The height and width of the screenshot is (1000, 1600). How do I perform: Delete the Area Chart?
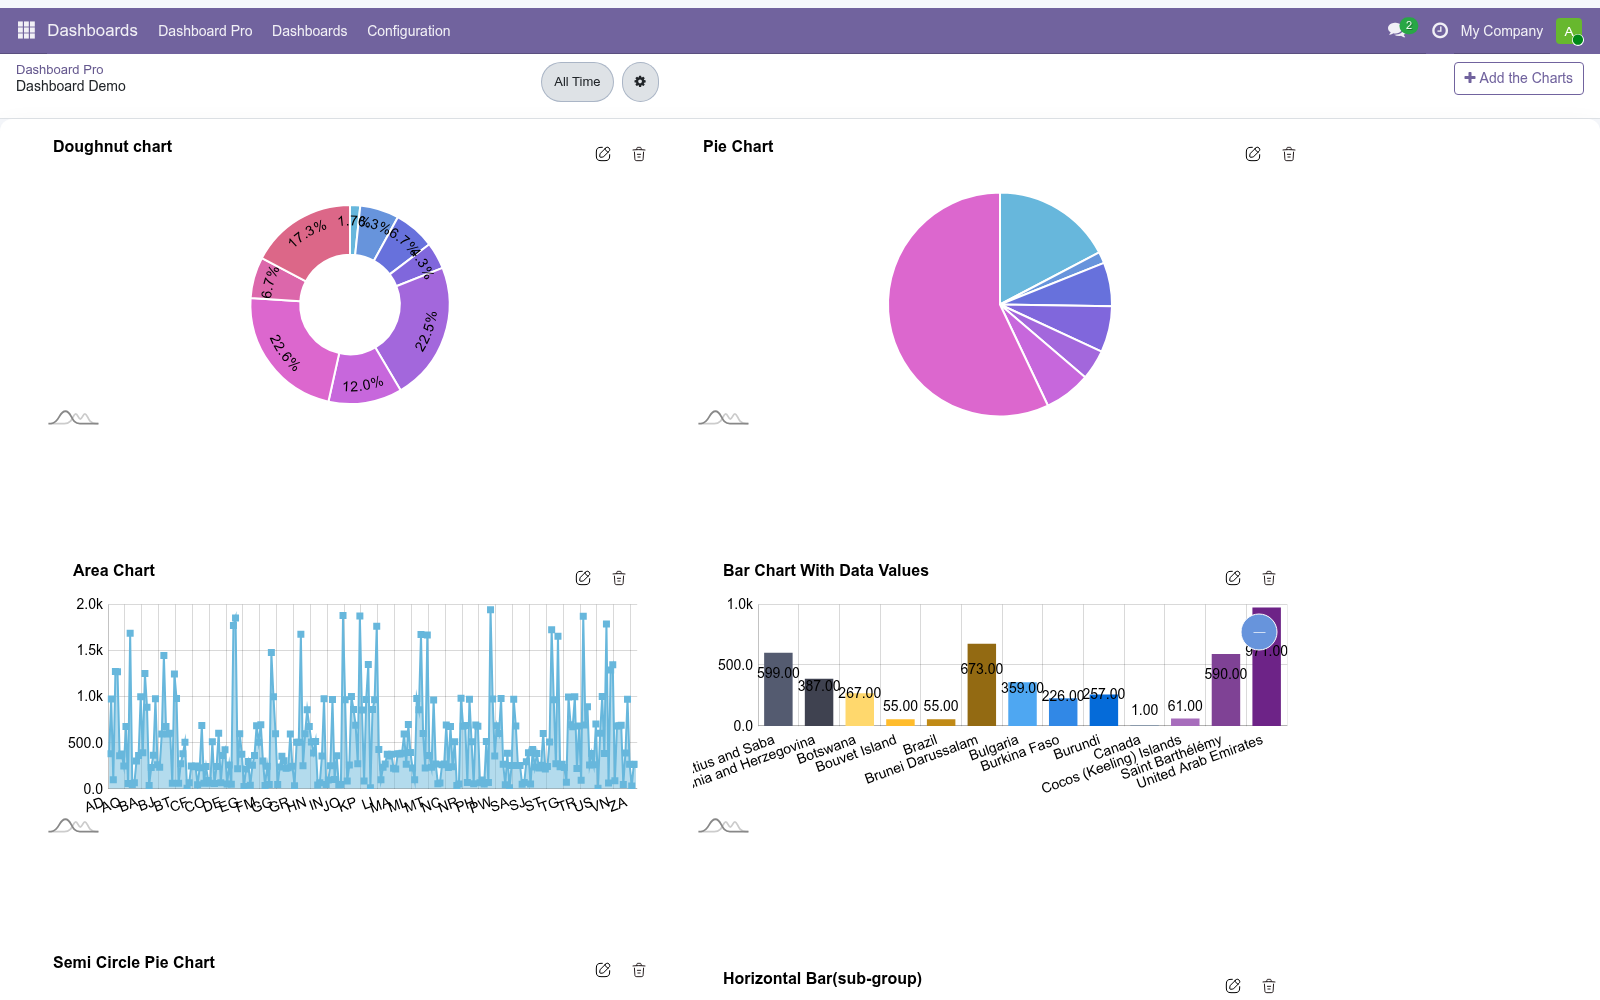(x=619, y=578)
